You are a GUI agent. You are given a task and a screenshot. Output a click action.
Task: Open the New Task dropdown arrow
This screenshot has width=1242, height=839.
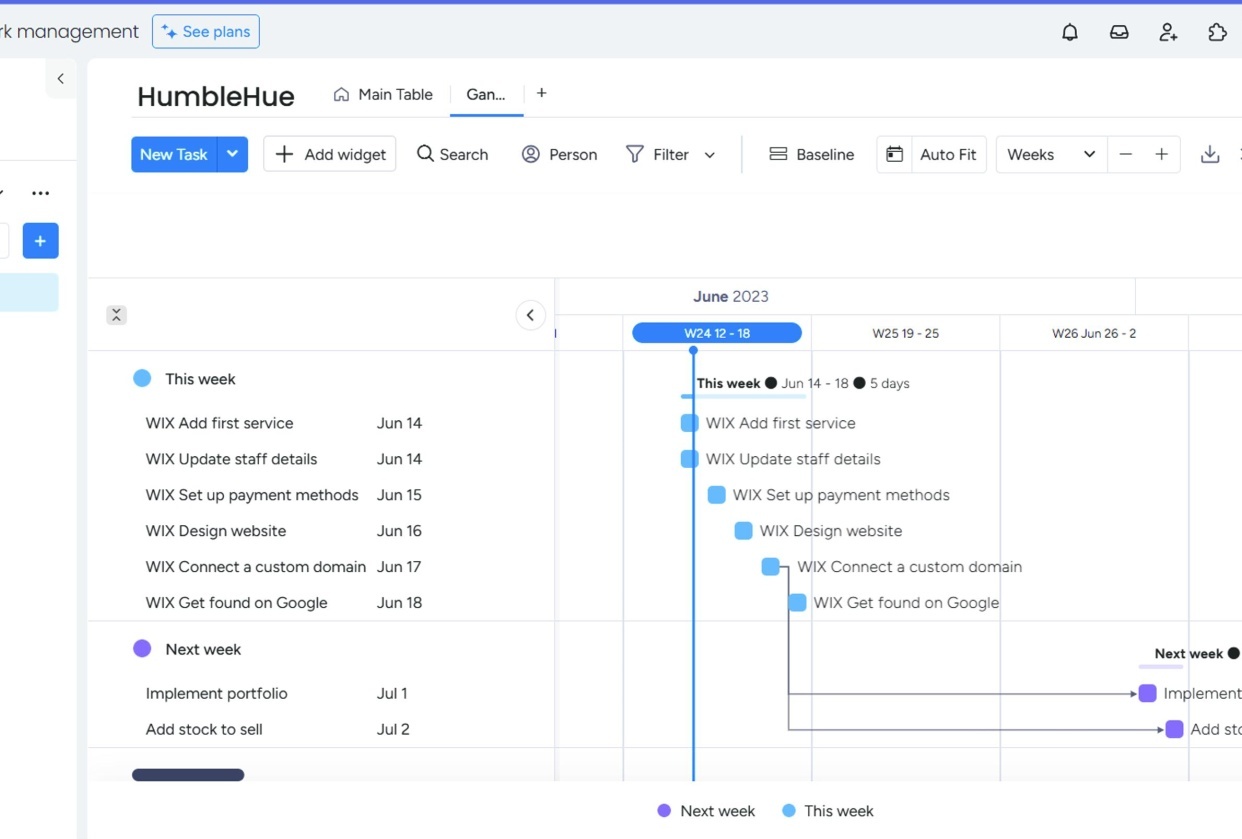click(232, 154)
